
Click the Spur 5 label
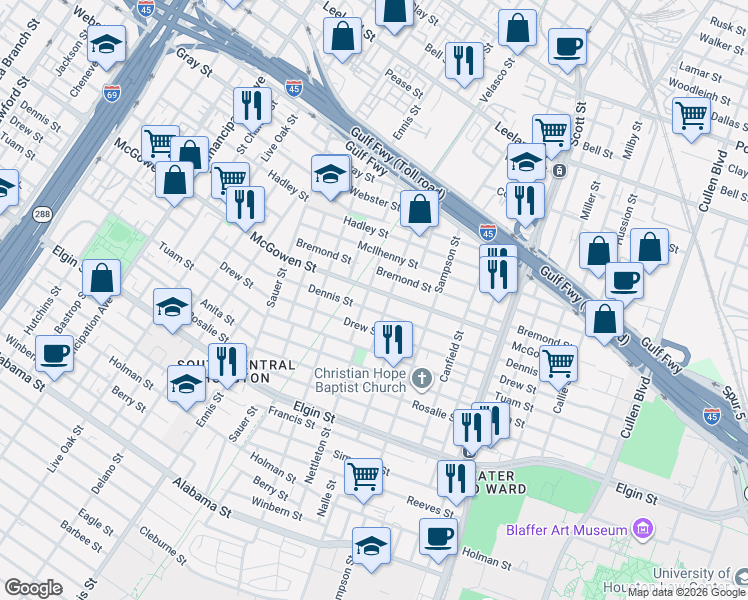[735, 402]
